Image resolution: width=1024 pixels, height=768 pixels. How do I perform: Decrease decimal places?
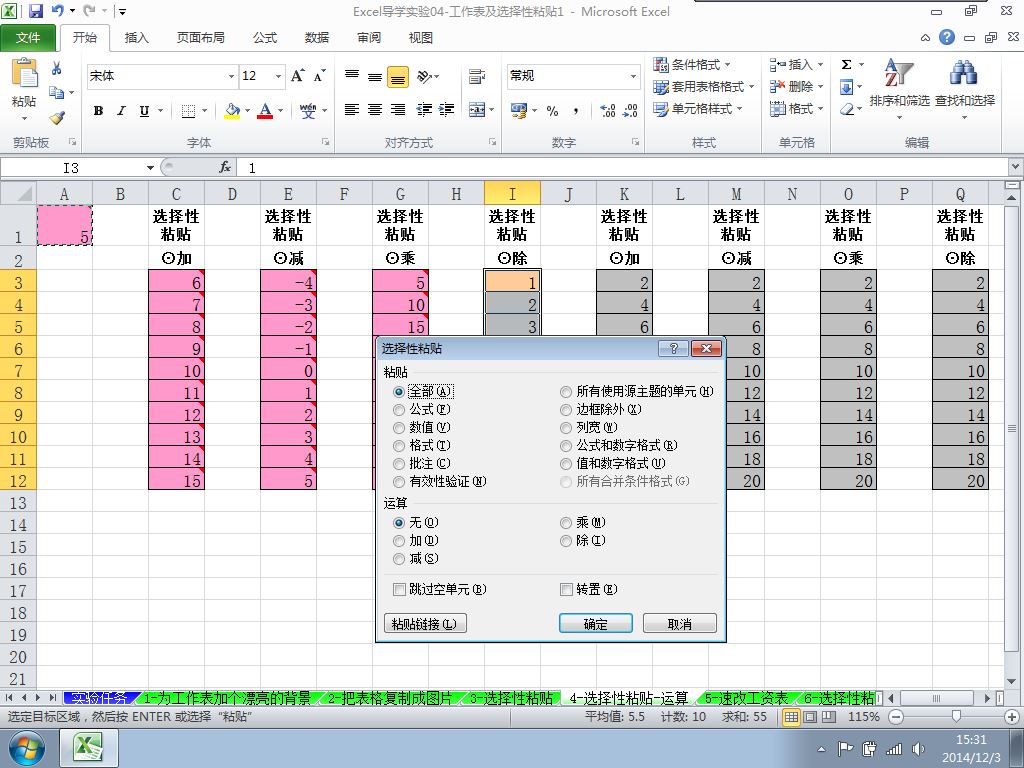630,111
